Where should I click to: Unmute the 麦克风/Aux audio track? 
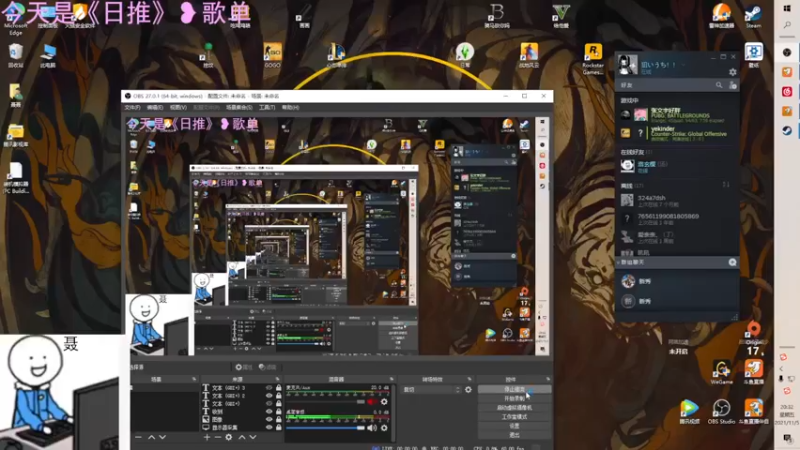372,402
